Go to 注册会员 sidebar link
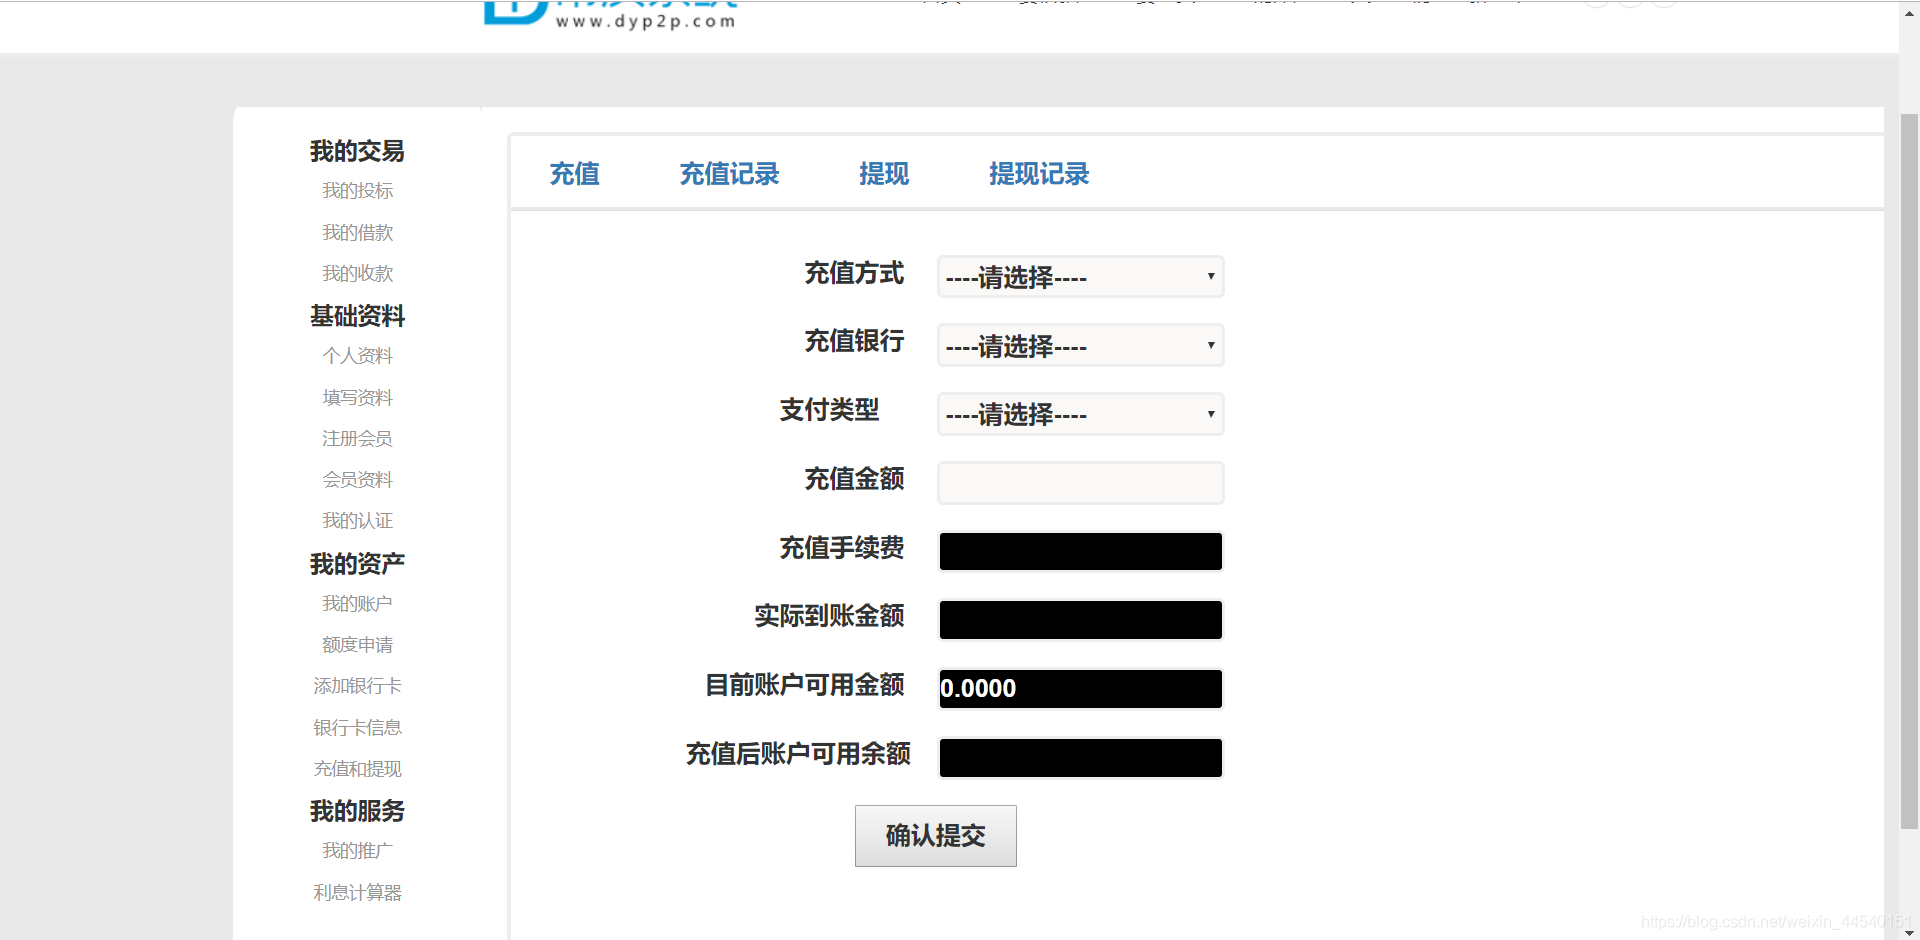The height and width of the screenshot is (940, 1920). pyautogui.click(x=357, y=439)
